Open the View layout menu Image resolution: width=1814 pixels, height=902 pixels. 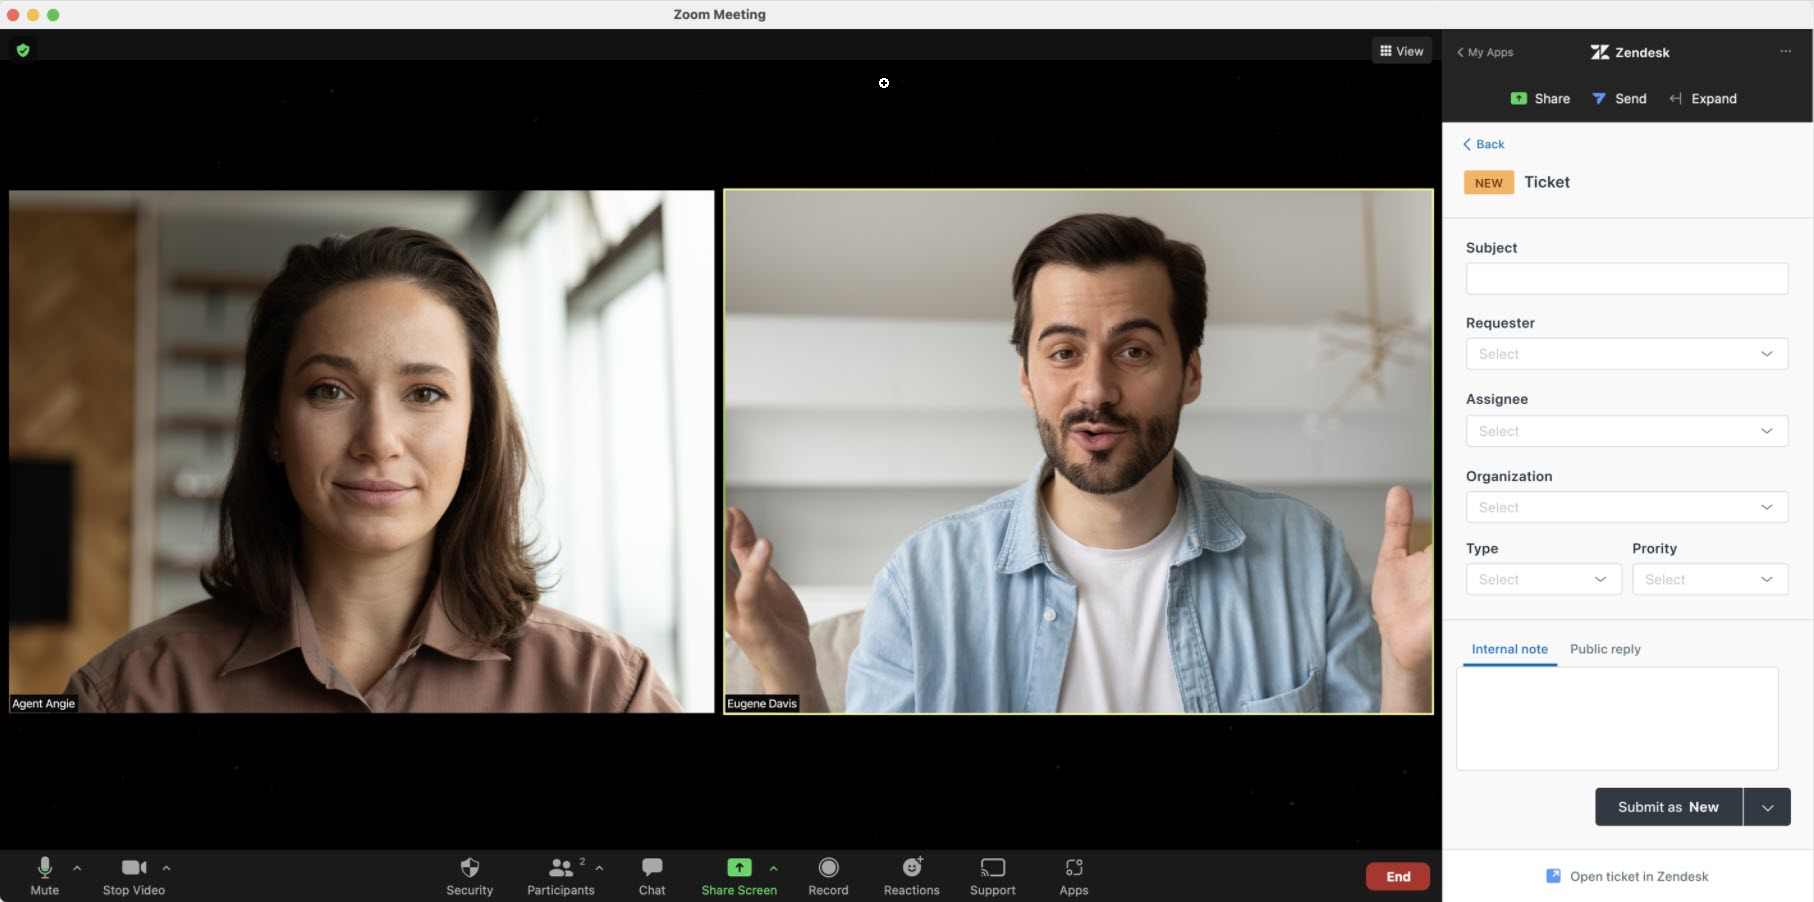pos(1401,51)
